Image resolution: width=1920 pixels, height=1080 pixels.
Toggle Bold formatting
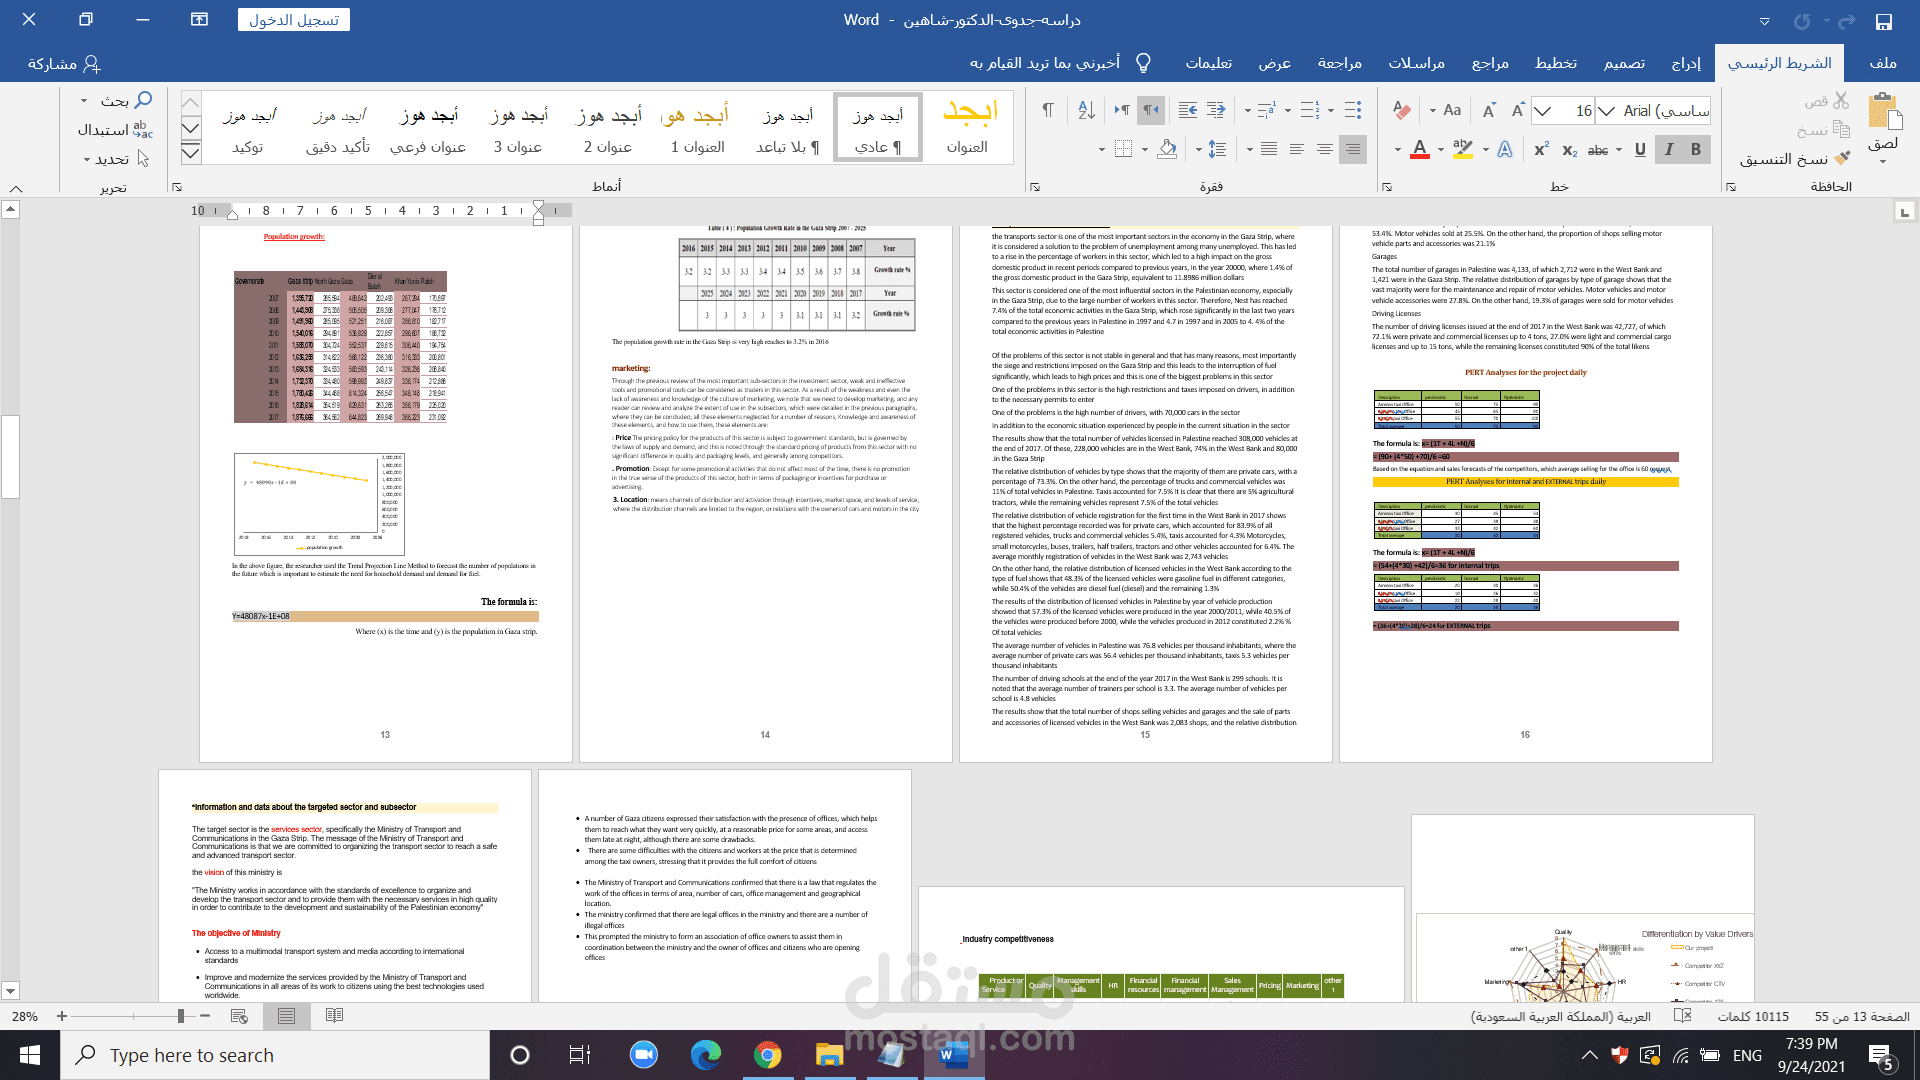[x=1696, y=149]
